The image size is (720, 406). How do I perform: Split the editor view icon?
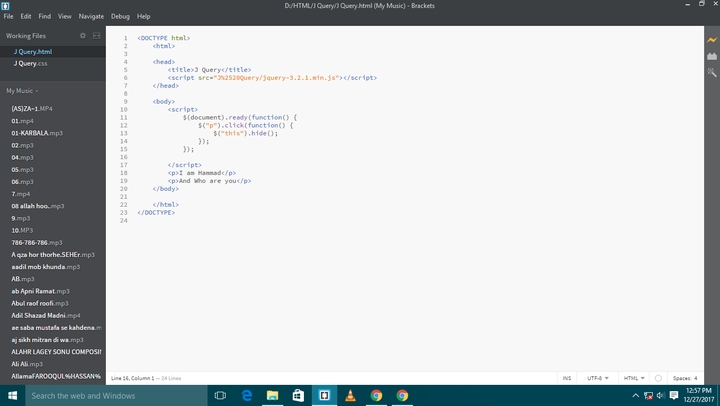pos(96,35)
